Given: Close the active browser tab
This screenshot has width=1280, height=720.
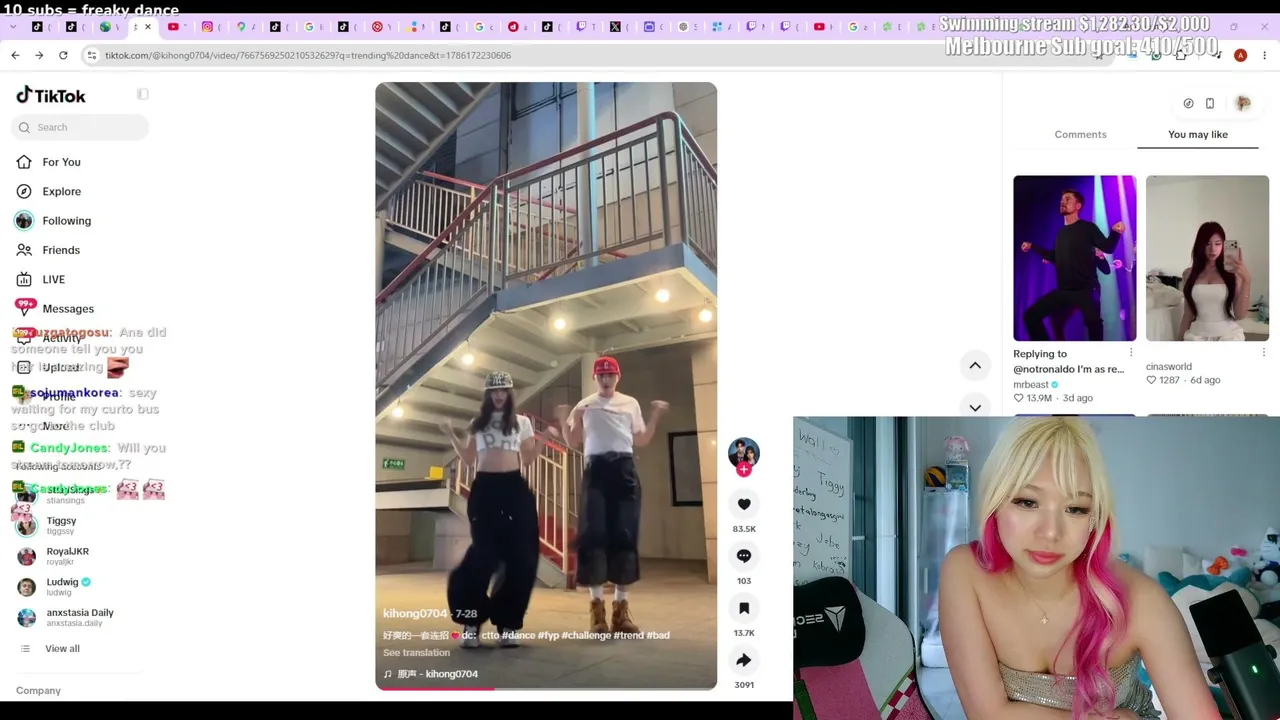Looking at the screenshot, I should click(x=148, y=27).
